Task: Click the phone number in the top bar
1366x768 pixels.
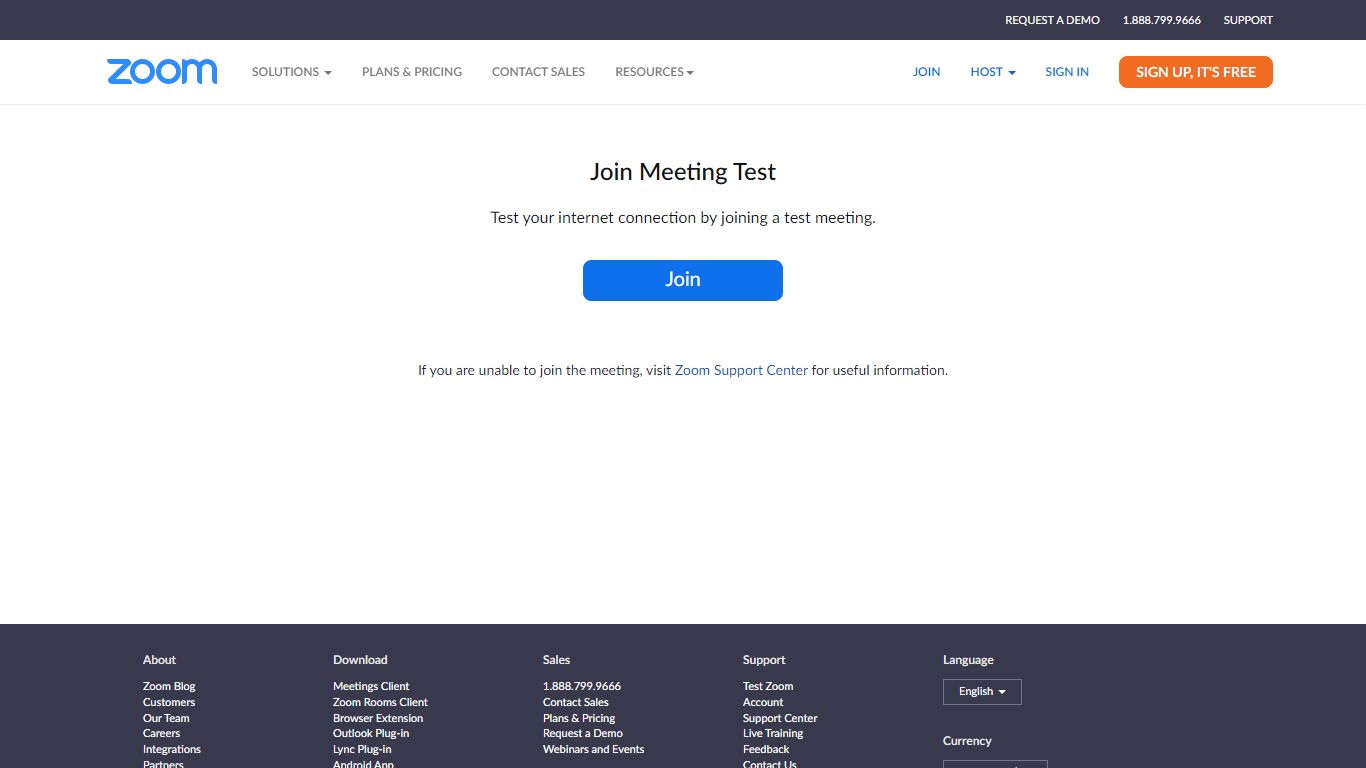Action: [1162, 20]
